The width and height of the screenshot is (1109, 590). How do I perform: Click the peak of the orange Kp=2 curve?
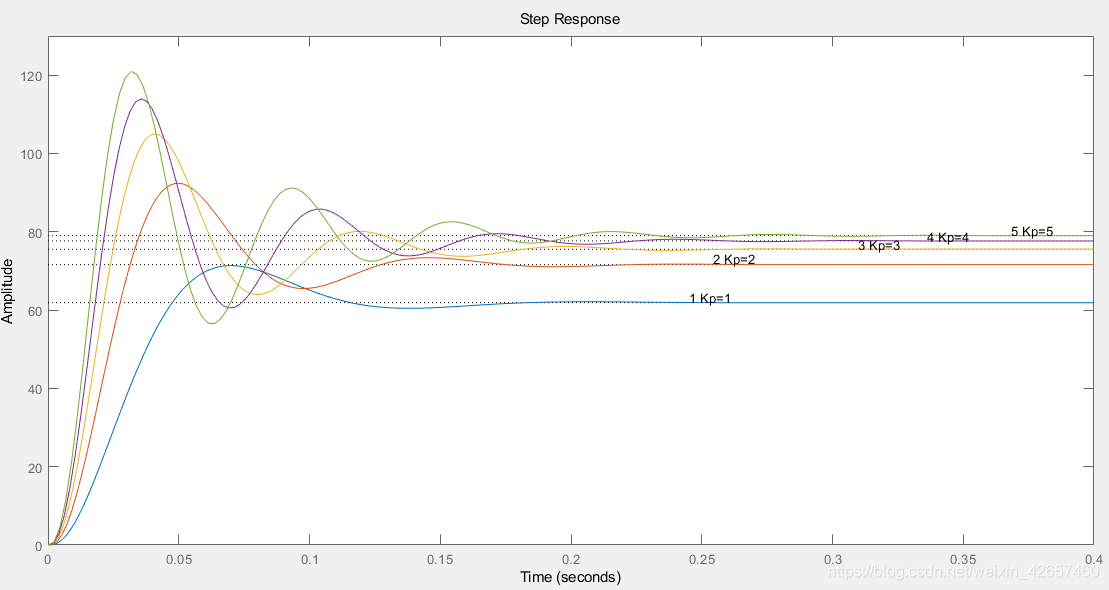[x=178, y=183]
